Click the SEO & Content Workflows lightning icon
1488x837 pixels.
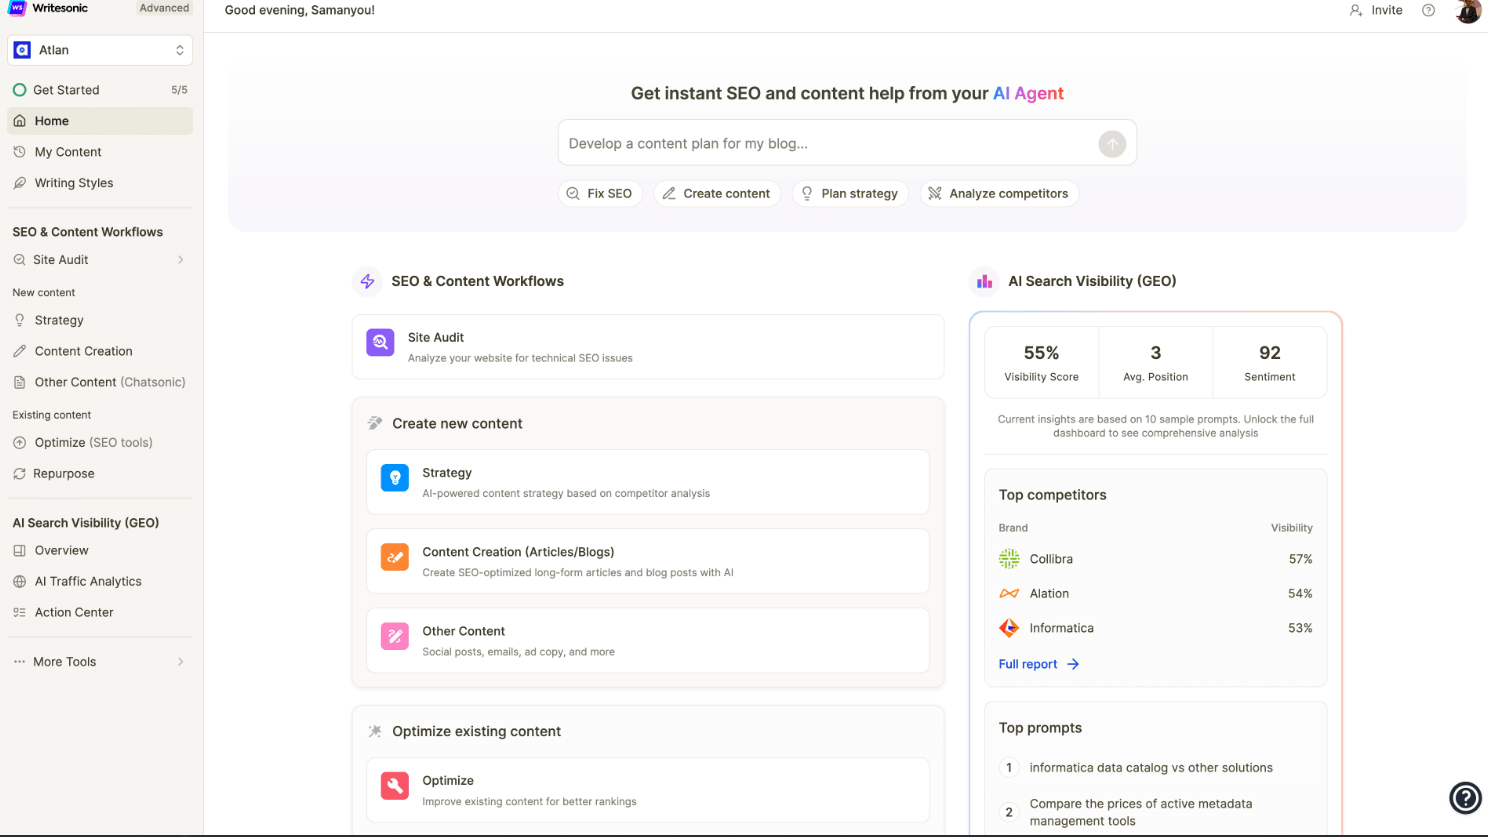click(x=367, y=281)
